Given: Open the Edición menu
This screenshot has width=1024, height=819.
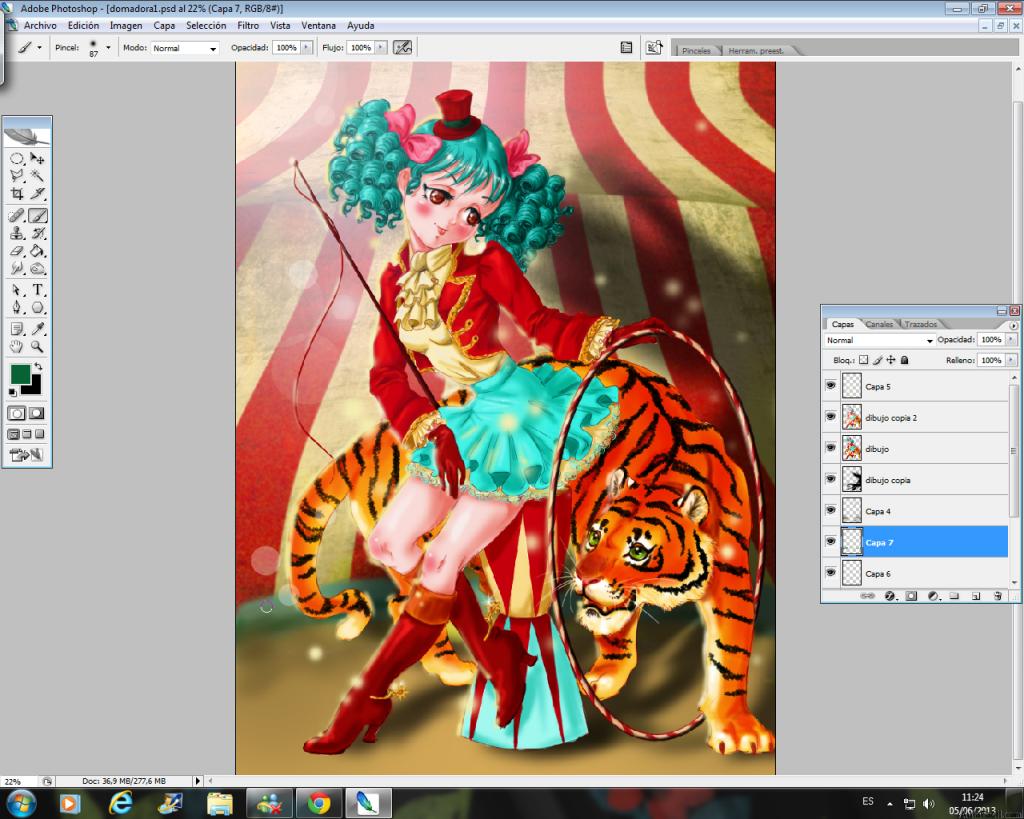Looking at the screenshot, I should [x=84, y=25].
